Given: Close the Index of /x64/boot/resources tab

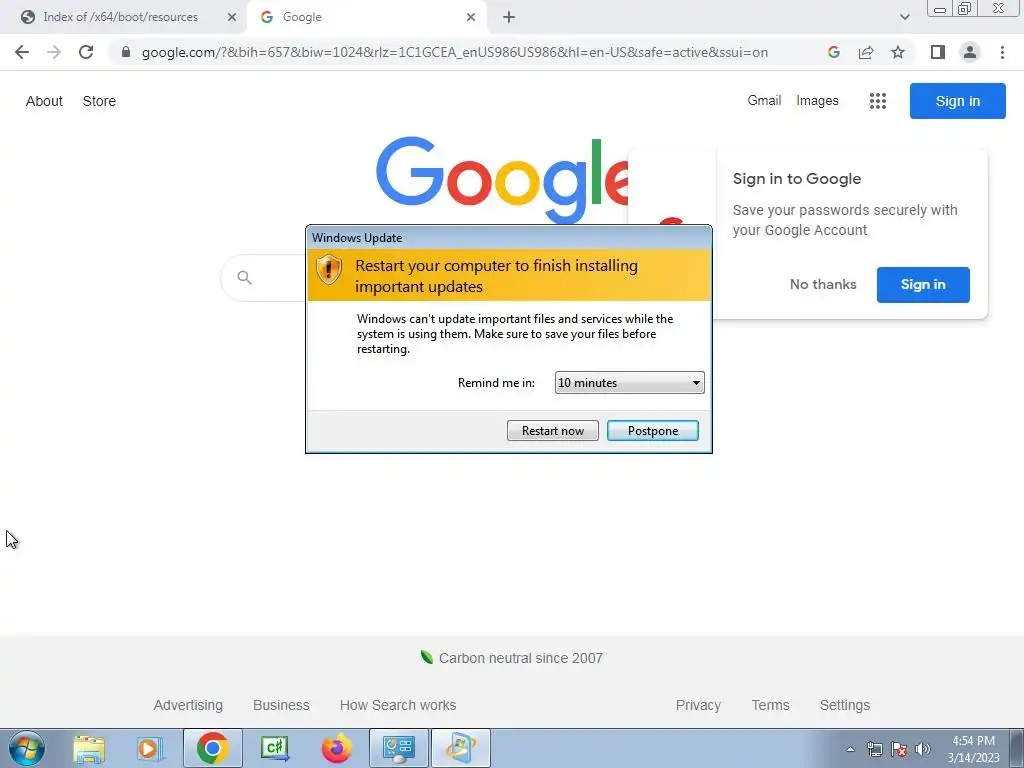Looking at the screenshot, I should (232, 17).
